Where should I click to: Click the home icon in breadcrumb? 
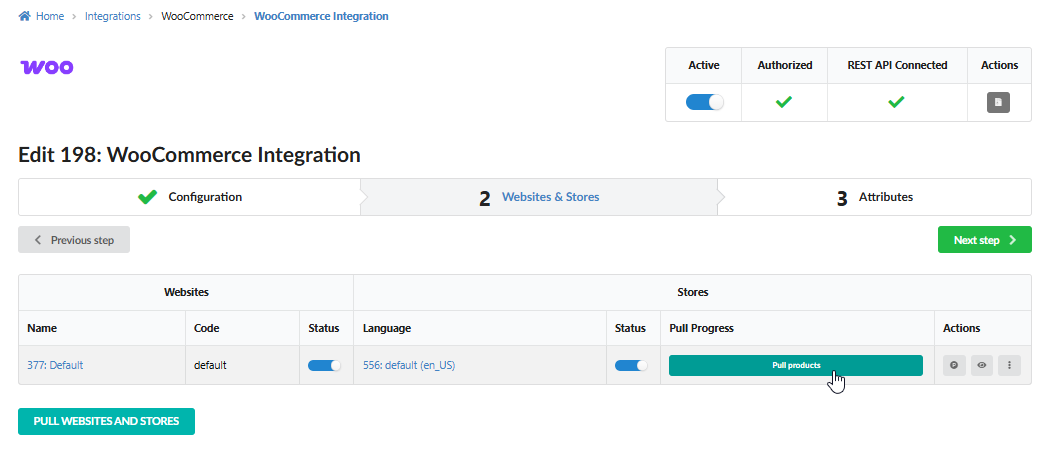(24, 16)
